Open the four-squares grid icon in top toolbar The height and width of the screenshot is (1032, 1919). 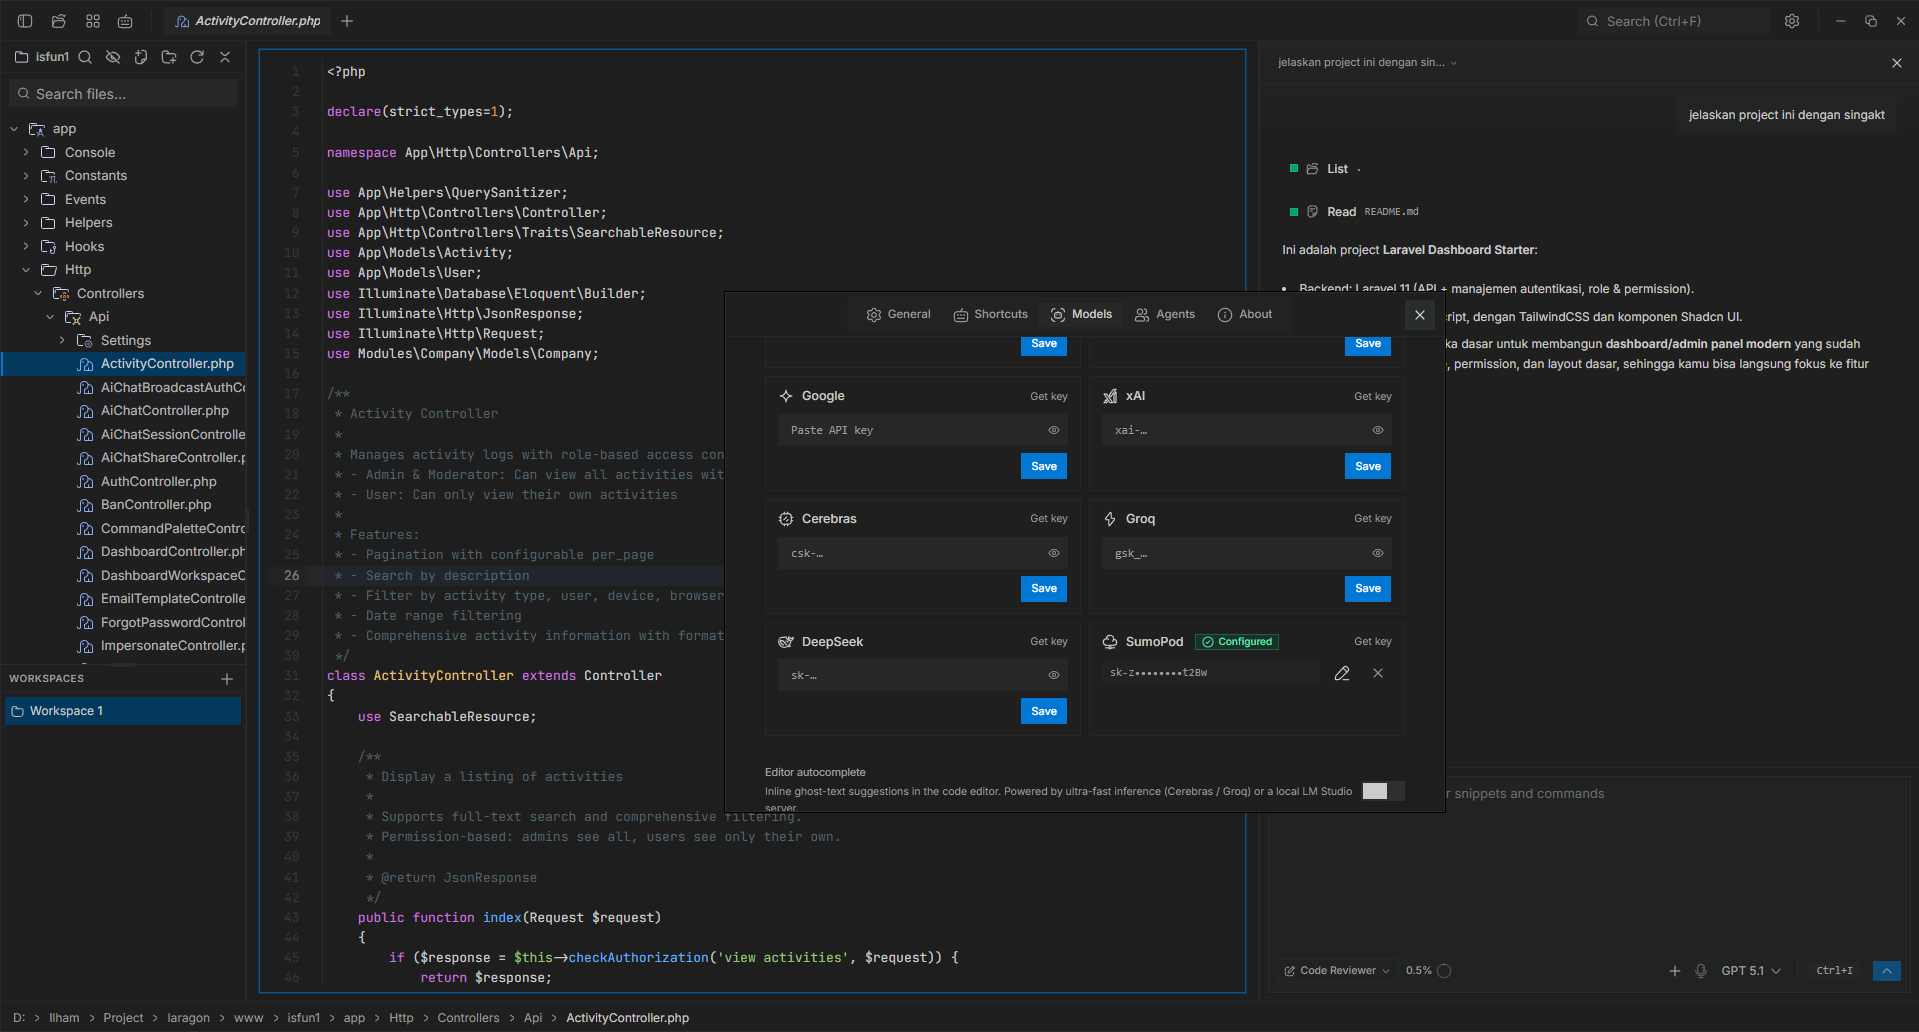(x=93, y=21)
